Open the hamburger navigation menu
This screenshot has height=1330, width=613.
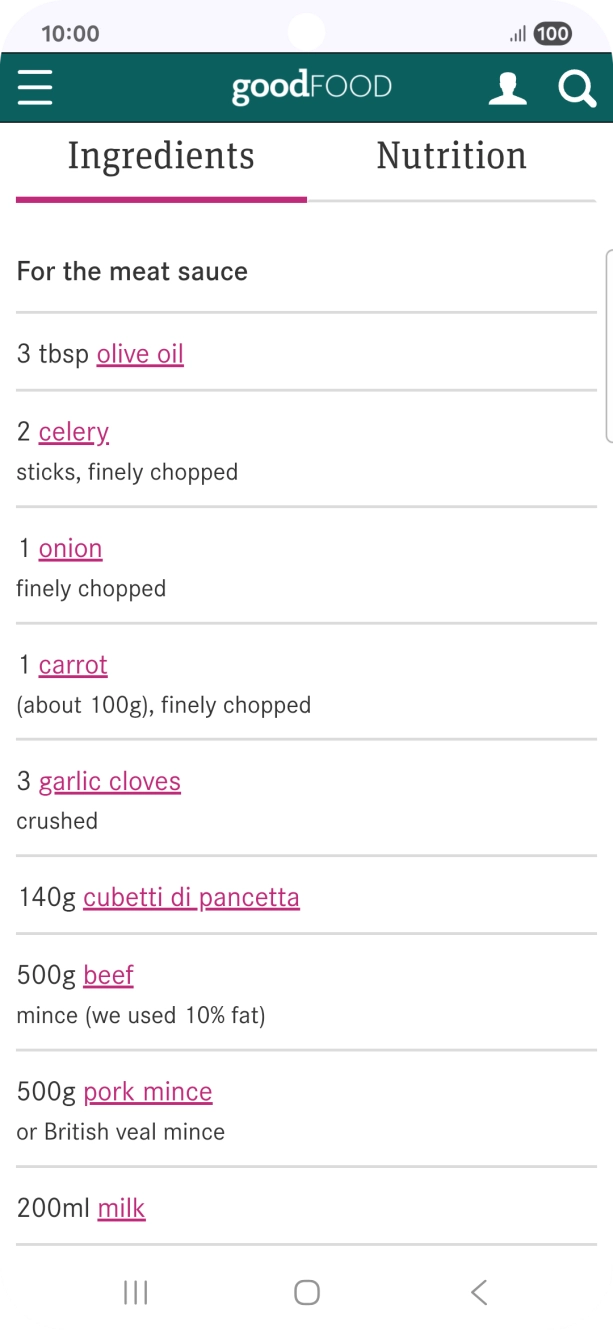pyautogui.click(x=35, y=88)
